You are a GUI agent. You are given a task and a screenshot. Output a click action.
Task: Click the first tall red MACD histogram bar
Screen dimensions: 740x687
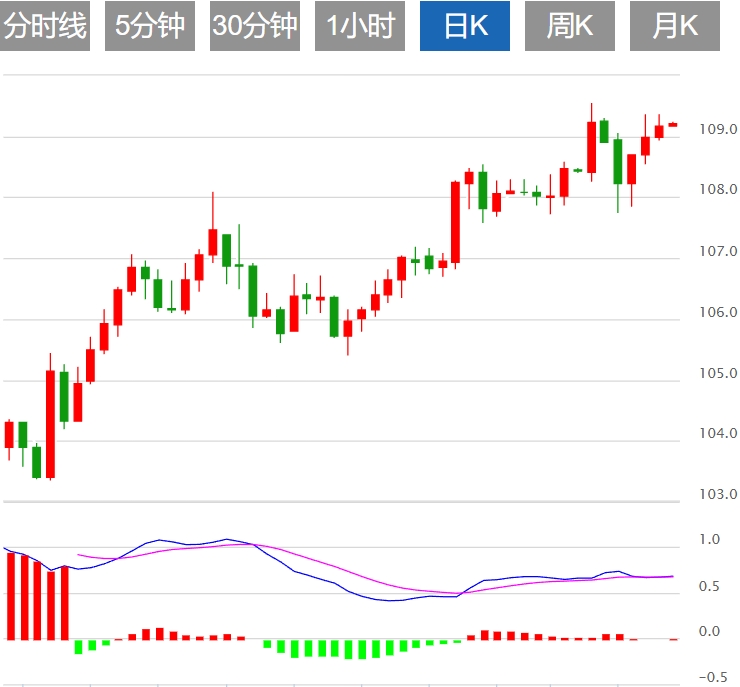point(11,596)
